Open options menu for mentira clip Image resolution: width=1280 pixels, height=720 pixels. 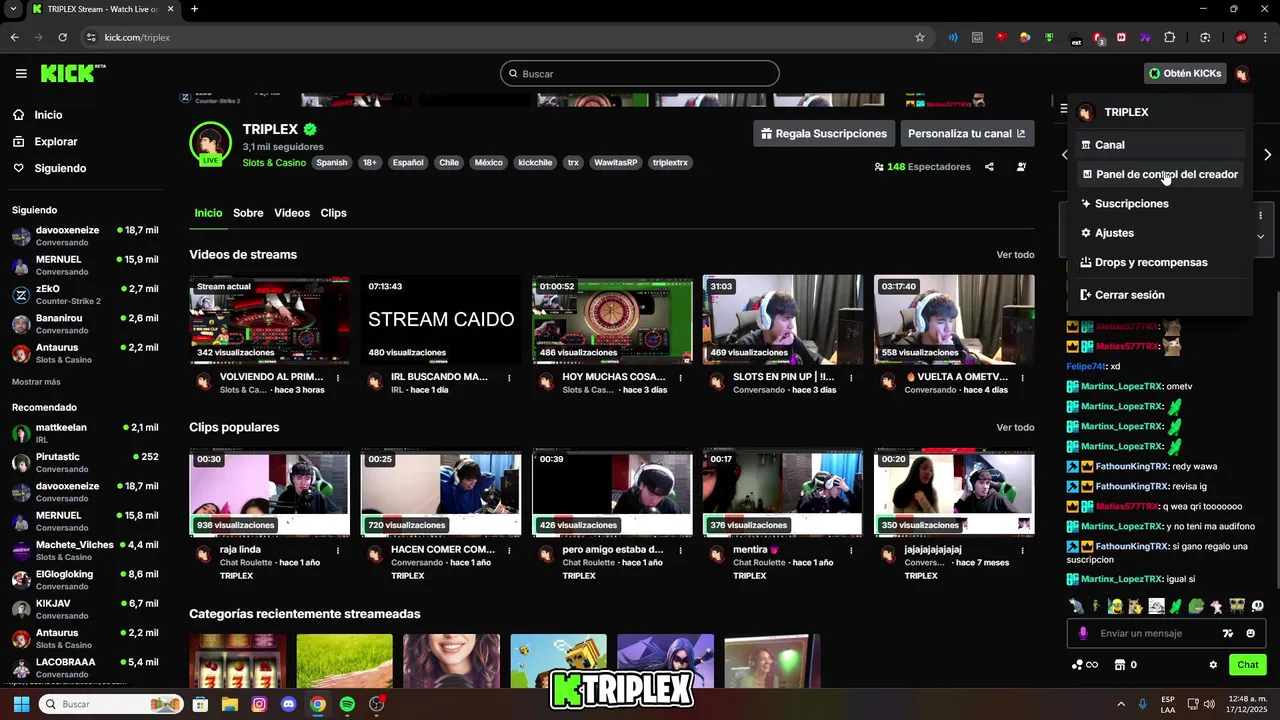point(851,550)
